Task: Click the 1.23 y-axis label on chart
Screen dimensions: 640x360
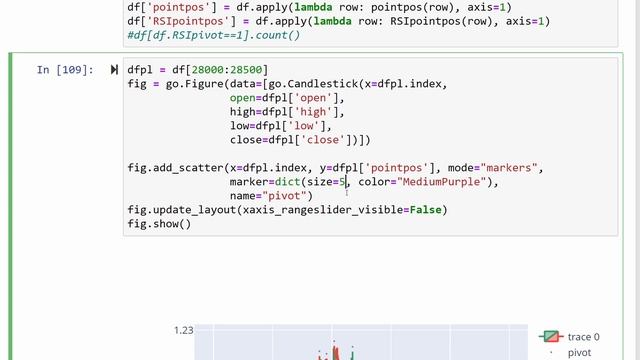Action: [183, 330]
